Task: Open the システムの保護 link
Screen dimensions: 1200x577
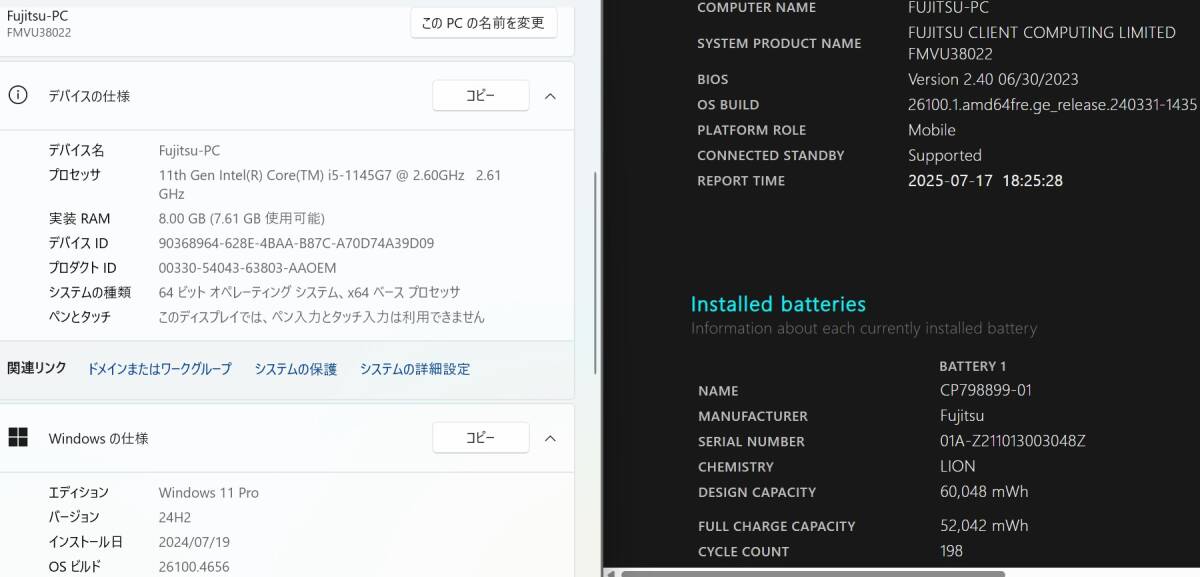Action: tap(294, 368)
